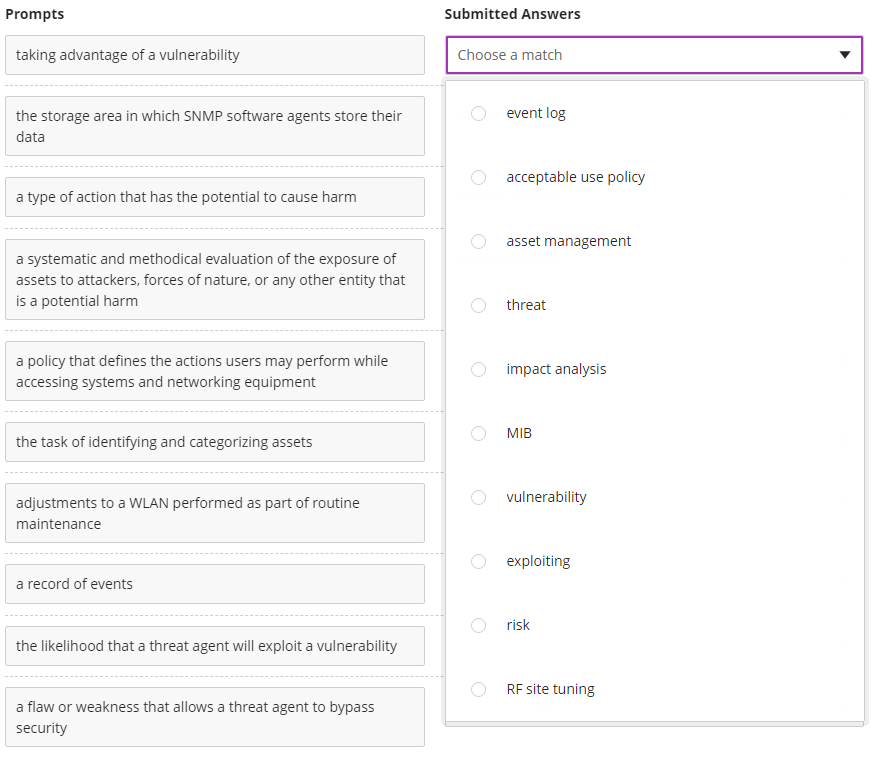Image resolution: width=877 pixels, height=768 pixels.
Task: Select the 'vulnerability' radio option
Action: point(479,498)
